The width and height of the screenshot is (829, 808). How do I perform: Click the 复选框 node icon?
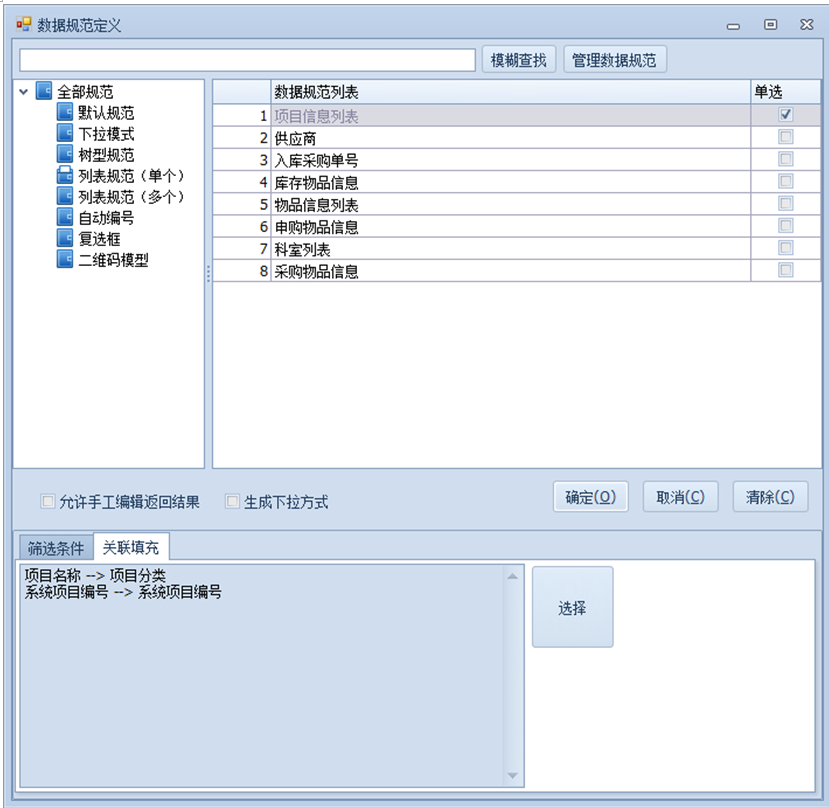point(65,239)
